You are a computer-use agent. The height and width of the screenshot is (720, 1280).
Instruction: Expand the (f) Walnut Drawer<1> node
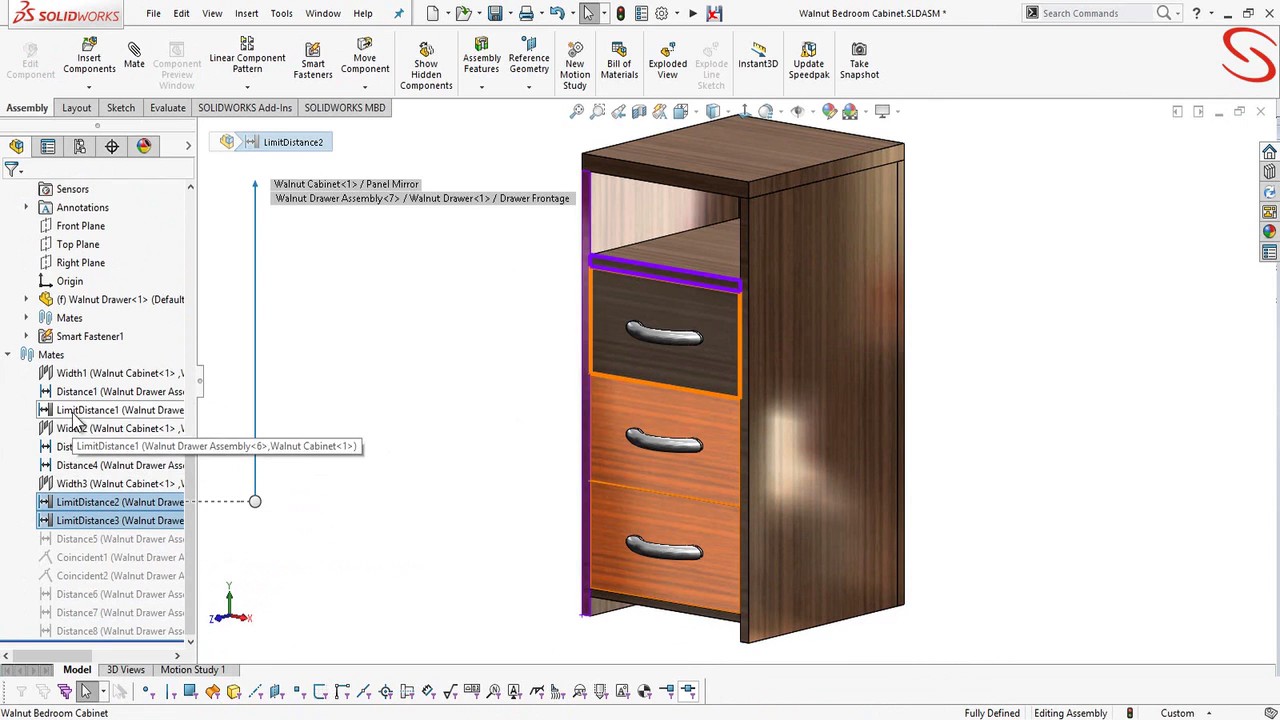point(26,300)
